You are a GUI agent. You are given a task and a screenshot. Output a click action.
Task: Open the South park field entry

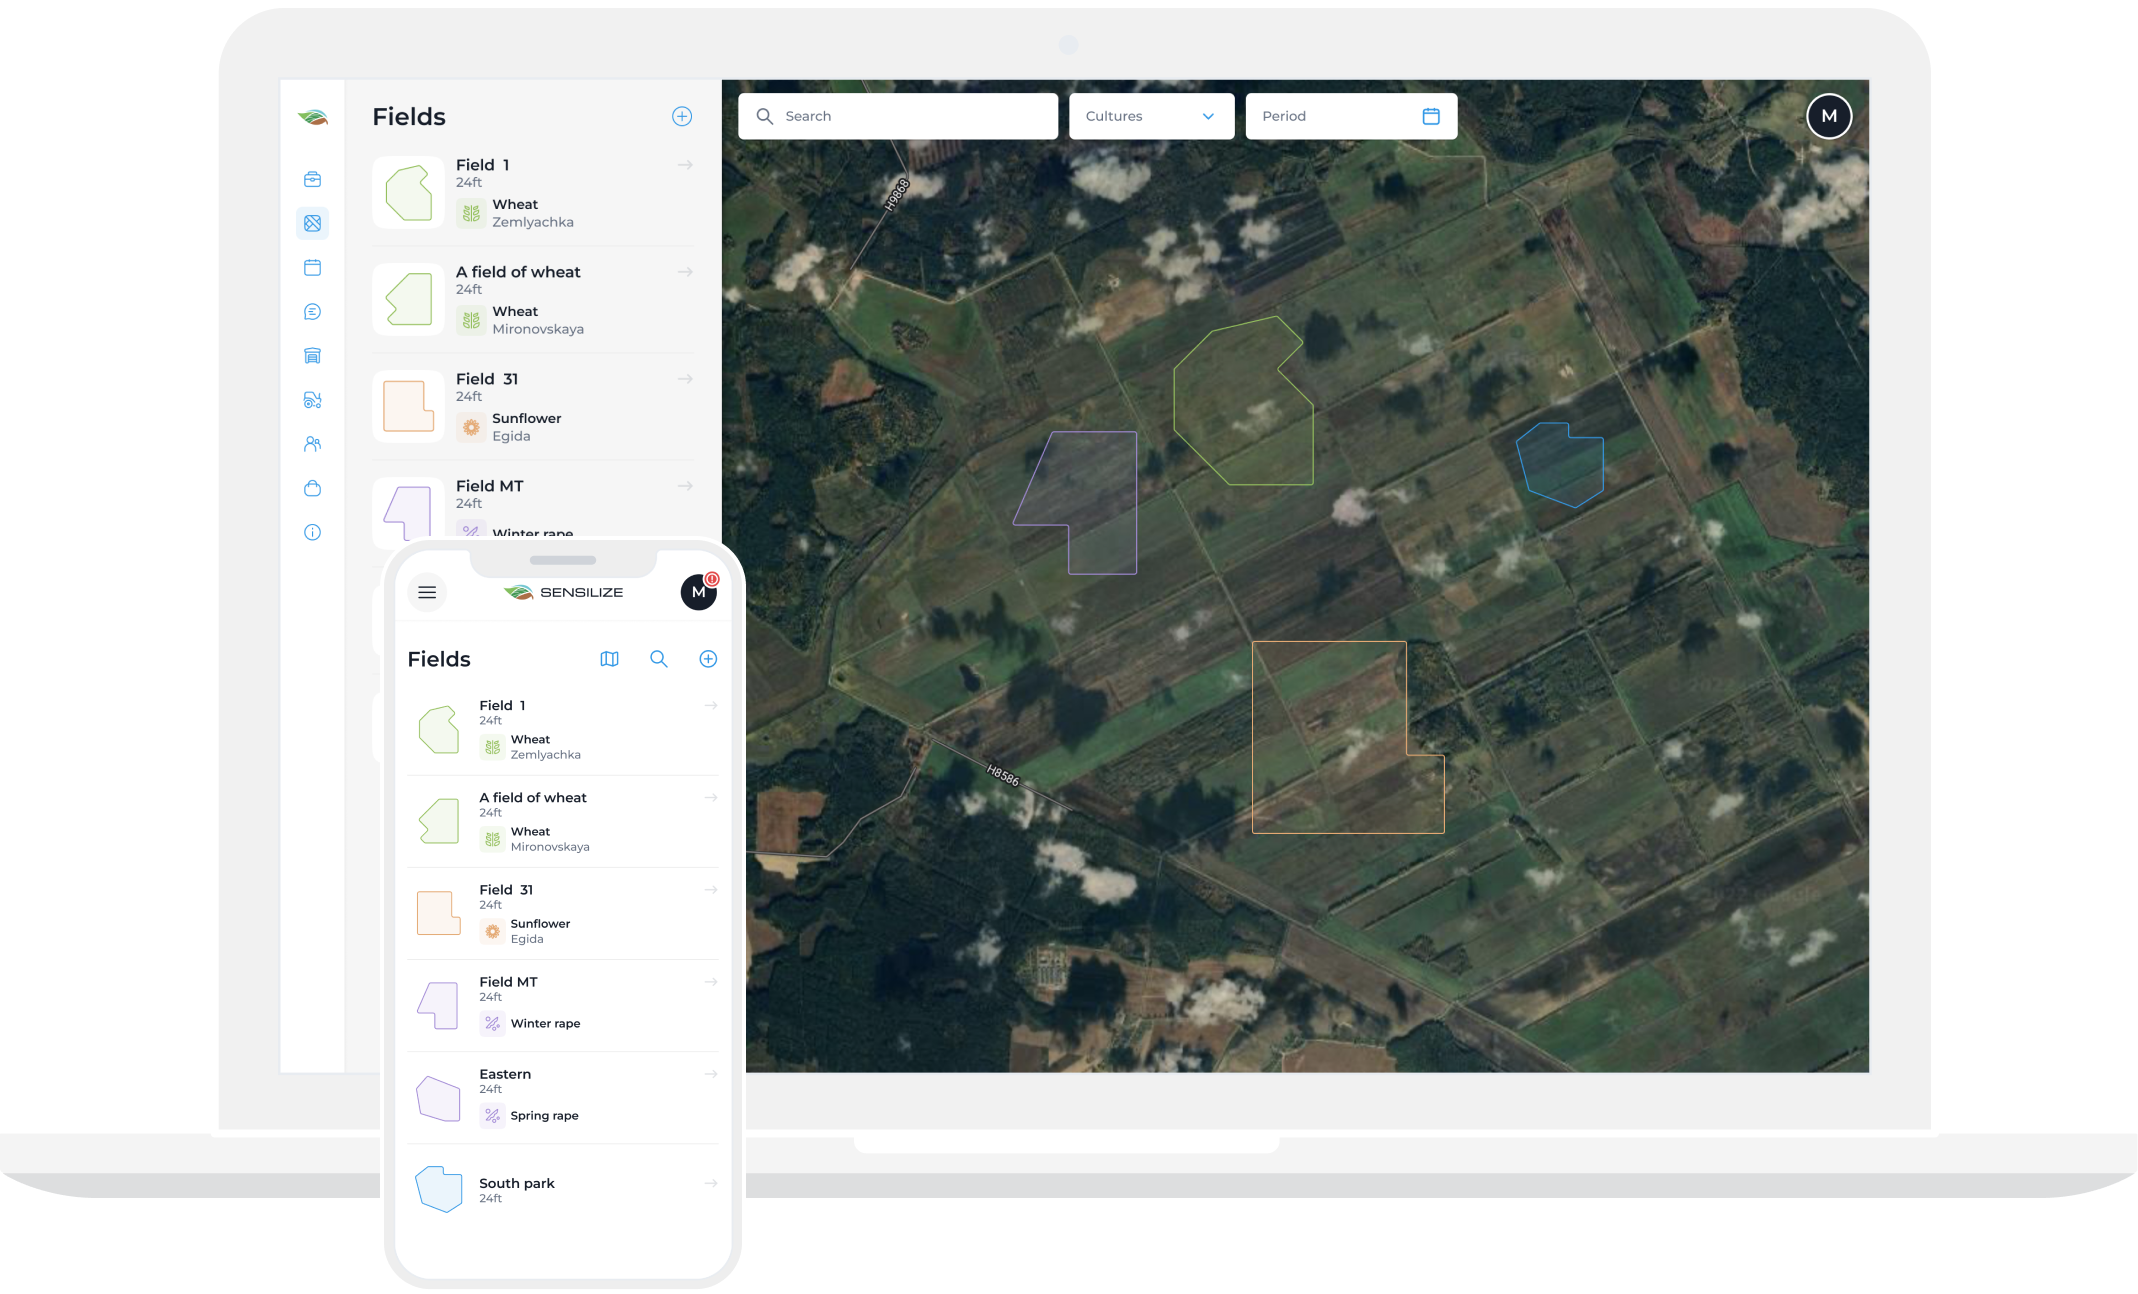tap(711, 1183)
